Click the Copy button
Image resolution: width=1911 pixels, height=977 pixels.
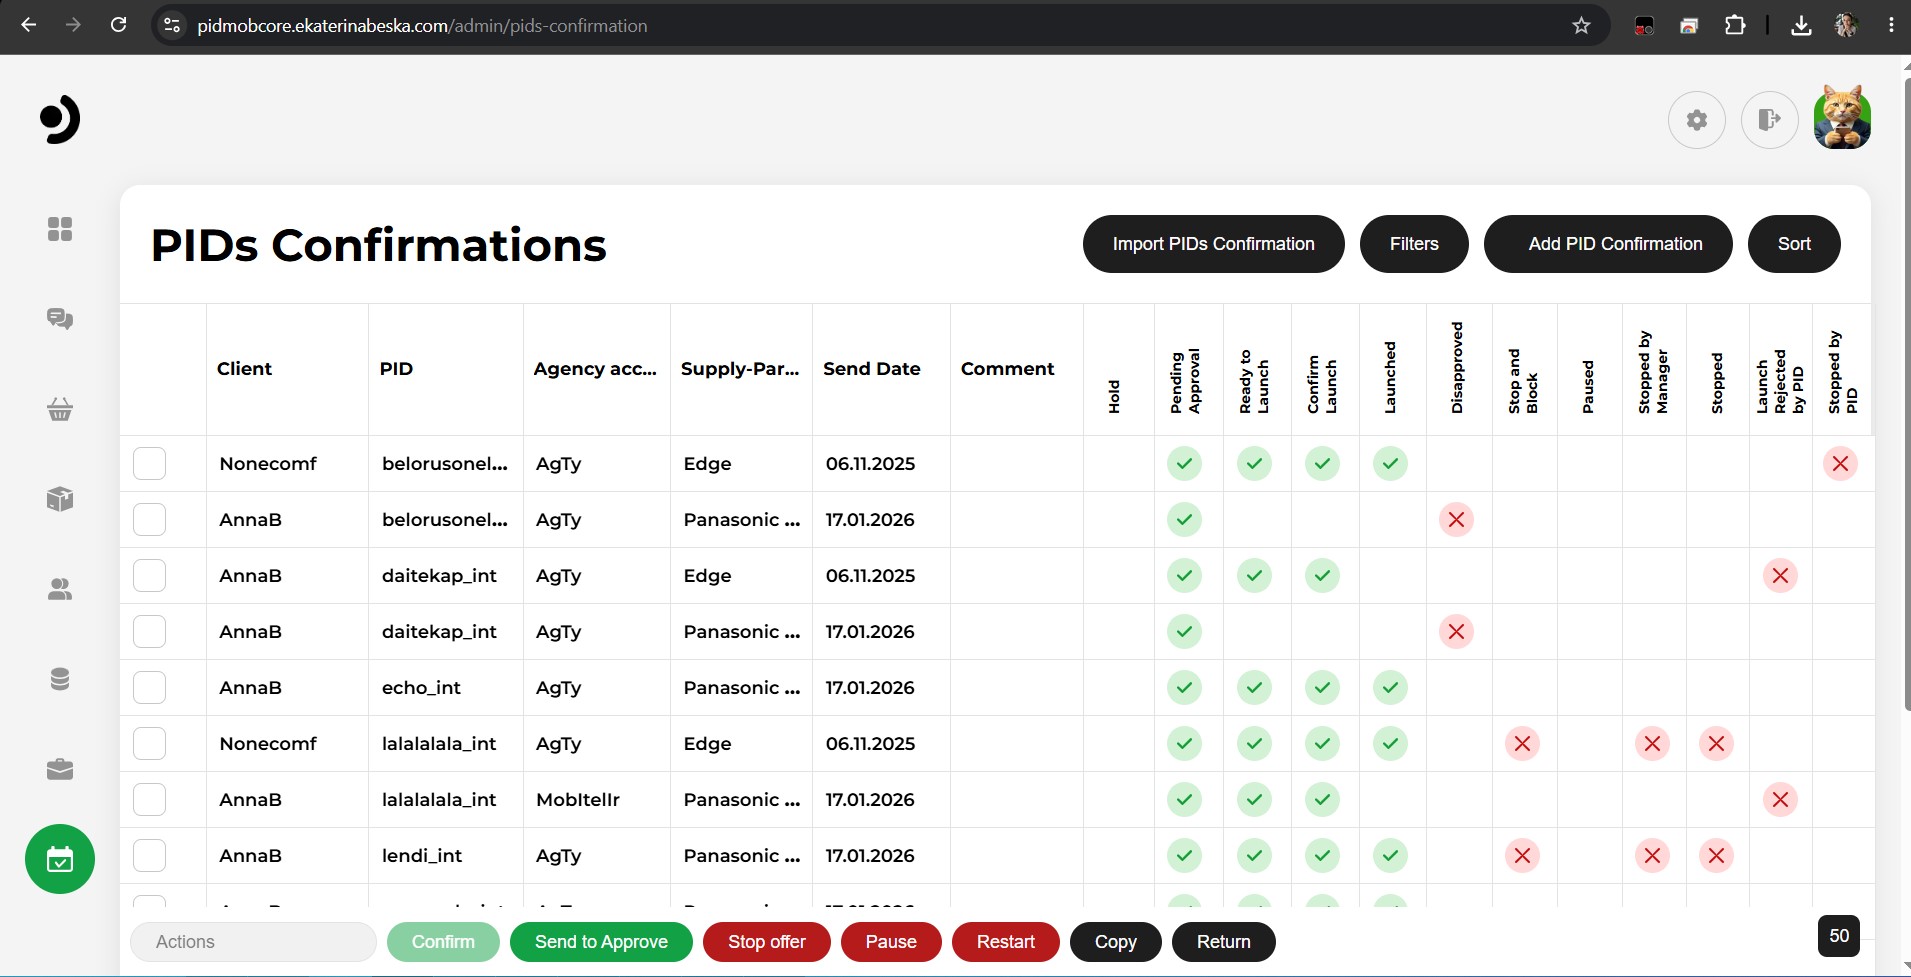pos(1116,942)
